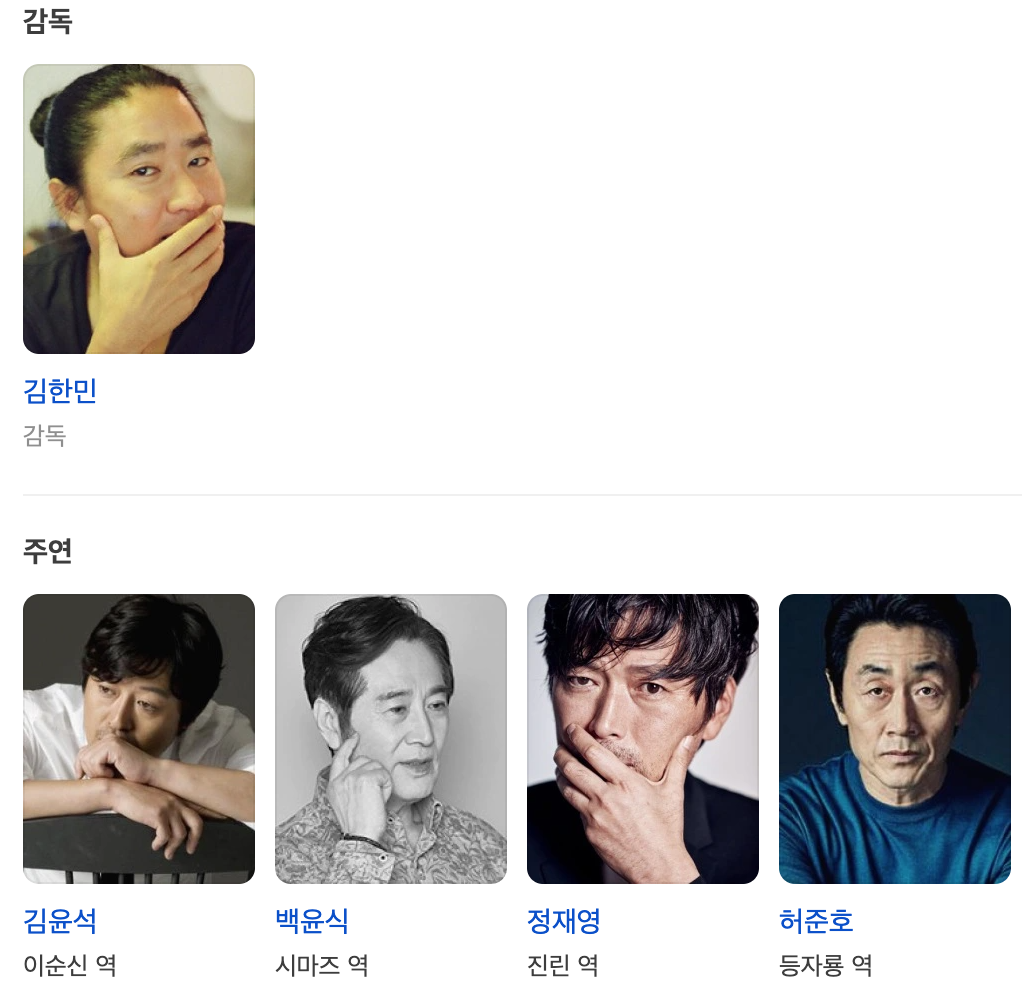Select the 감독 section heading

(48, 21)
